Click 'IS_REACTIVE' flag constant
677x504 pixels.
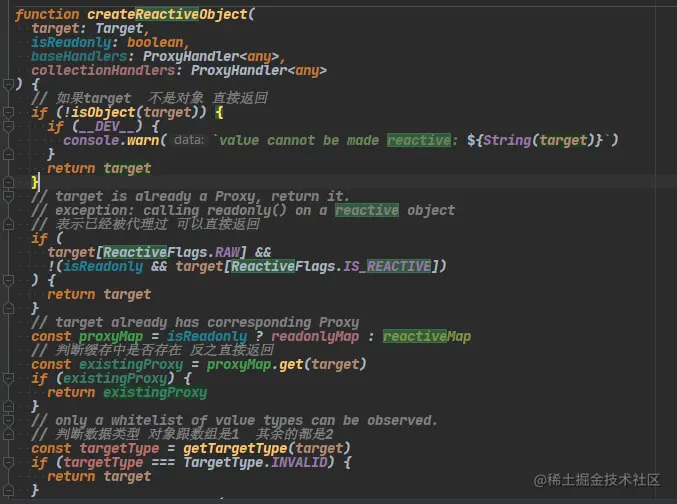[387, 266]
